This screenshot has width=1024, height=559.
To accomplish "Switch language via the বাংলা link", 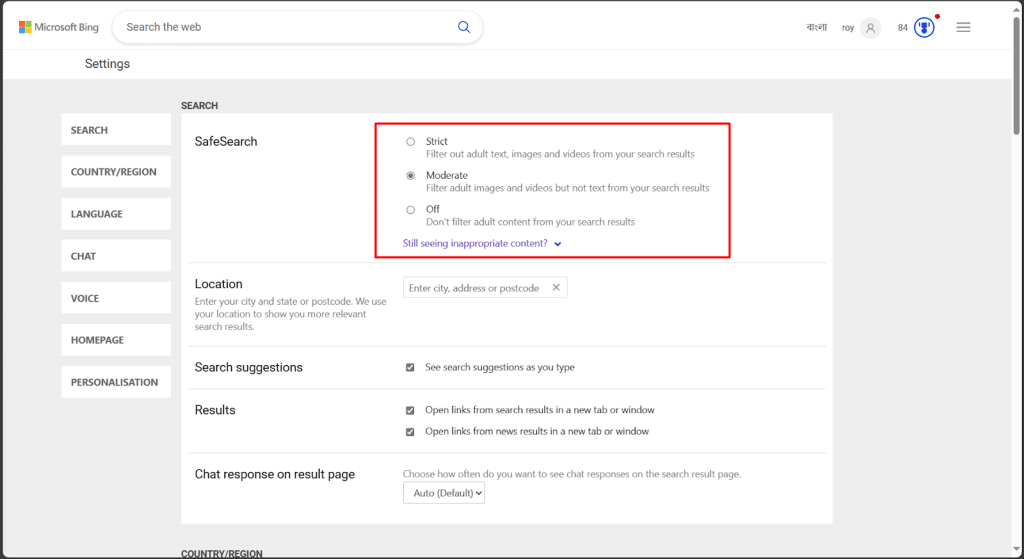I will (816, 27).
